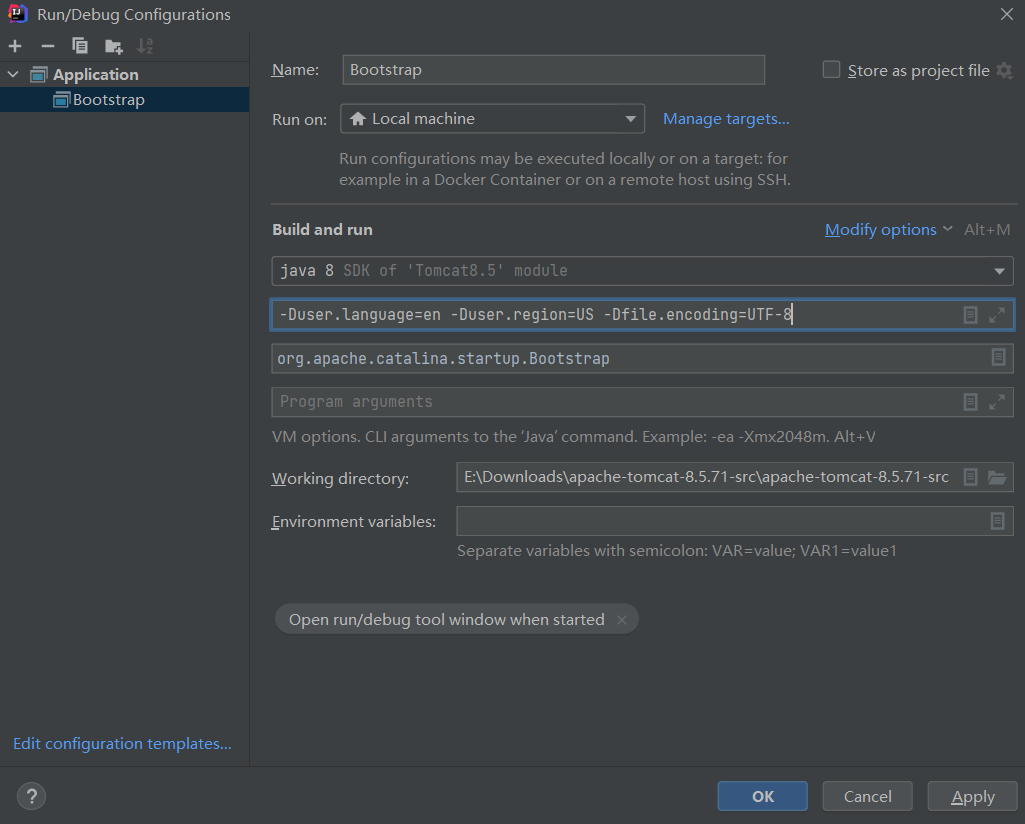1025x824 pixels.
Task: Open the Modify options menu
Action: pos(888,230)
